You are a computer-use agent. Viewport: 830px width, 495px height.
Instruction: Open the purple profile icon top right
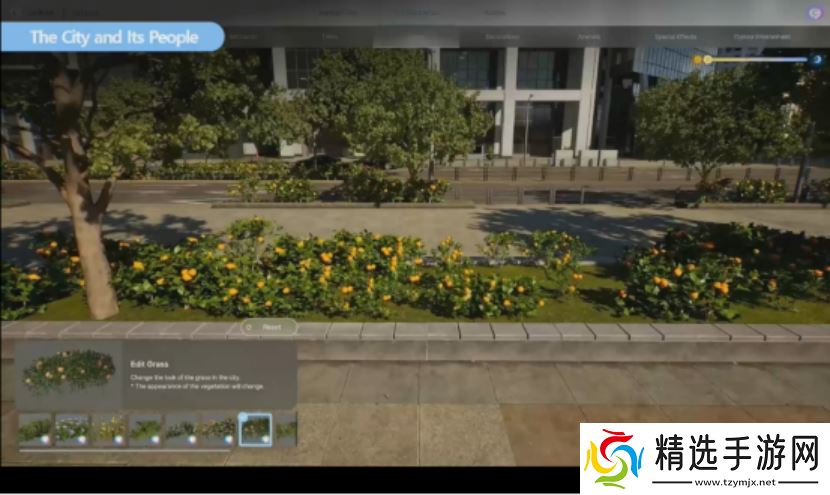point(815,12)
